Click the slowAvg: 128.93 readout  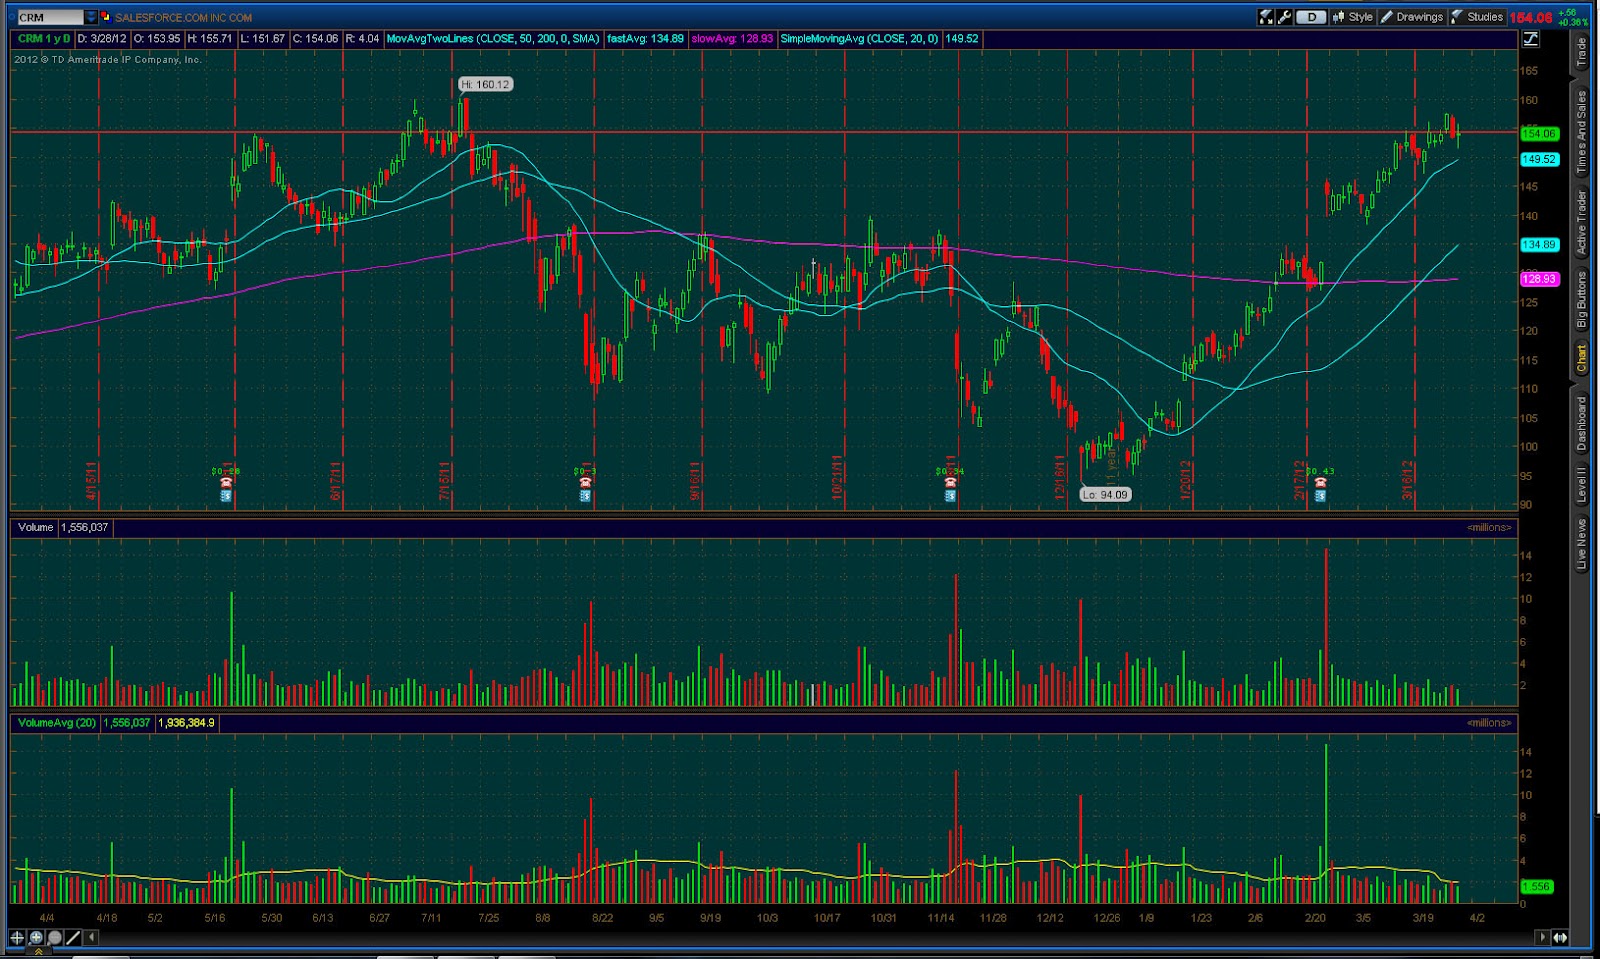(732, 38)
